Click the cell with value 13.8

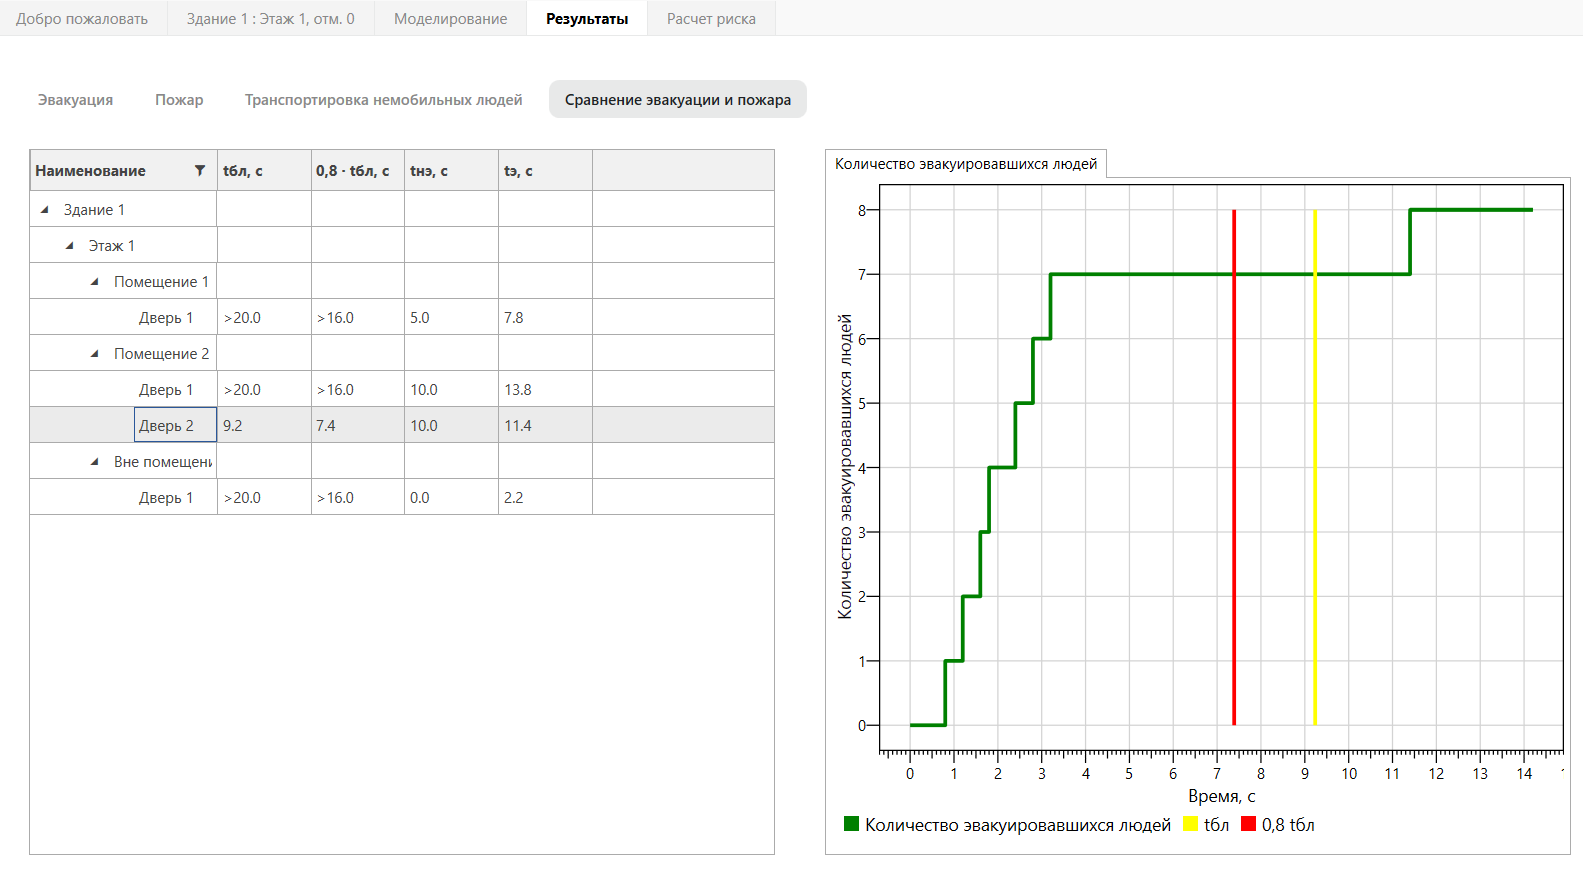545,390
